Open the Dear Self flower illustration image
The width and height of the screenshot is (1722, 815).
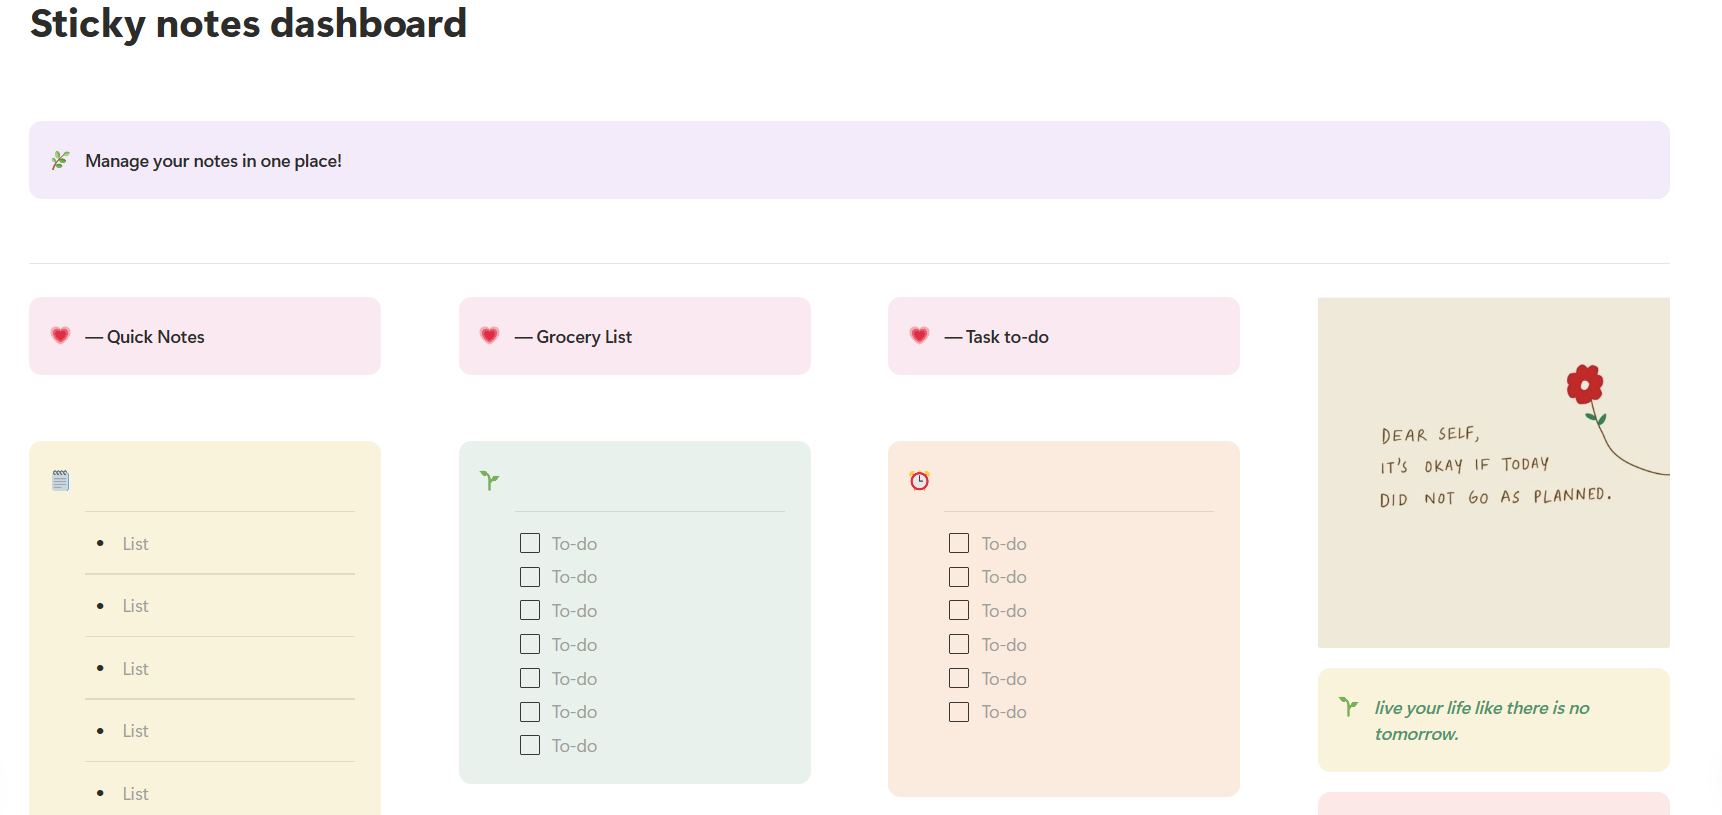click(1494, 472)
